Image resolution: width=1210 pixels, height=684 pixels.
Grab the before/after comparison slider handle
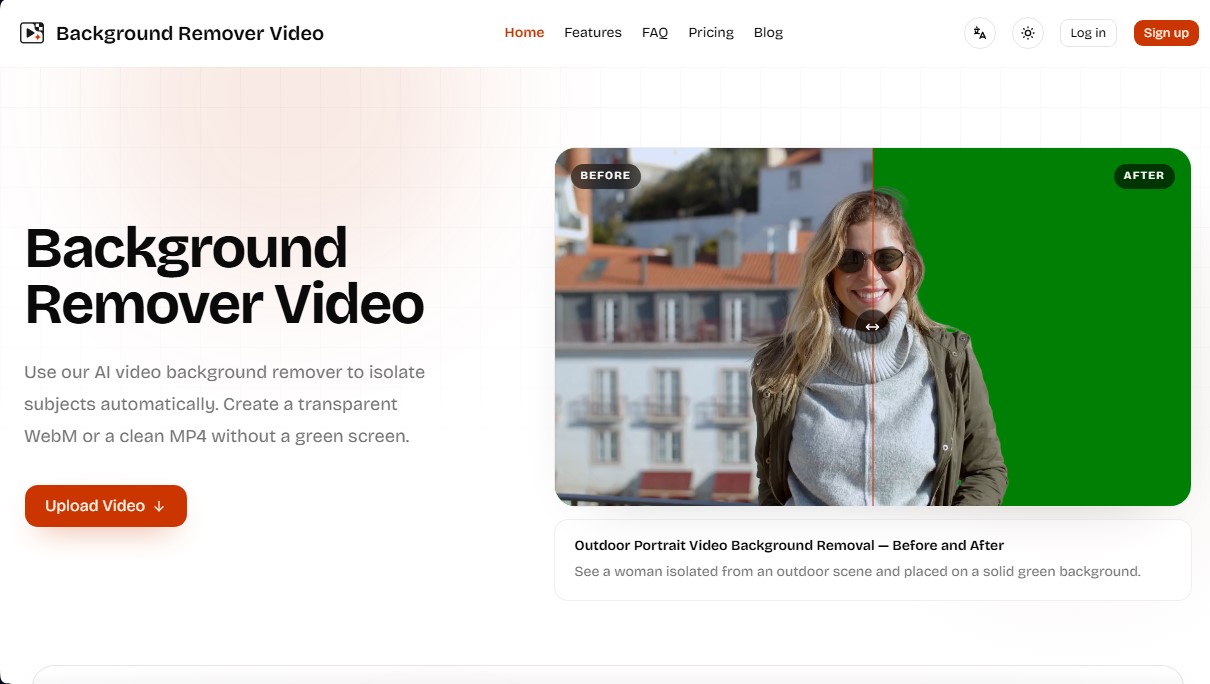click(x=872, y=327)
